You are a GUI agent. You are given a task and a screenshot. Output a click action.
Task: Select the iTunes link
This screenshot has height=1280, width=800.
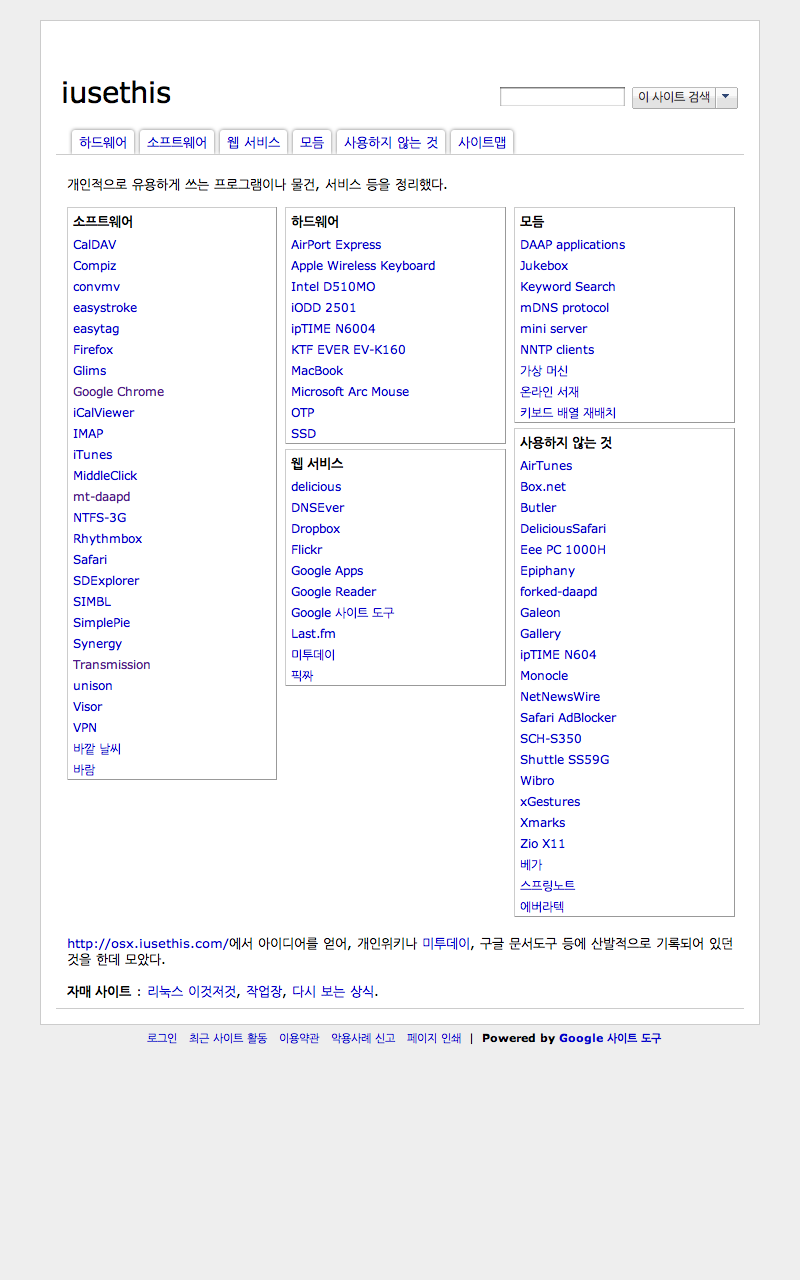pyautogui.click(x=93, y=455)
